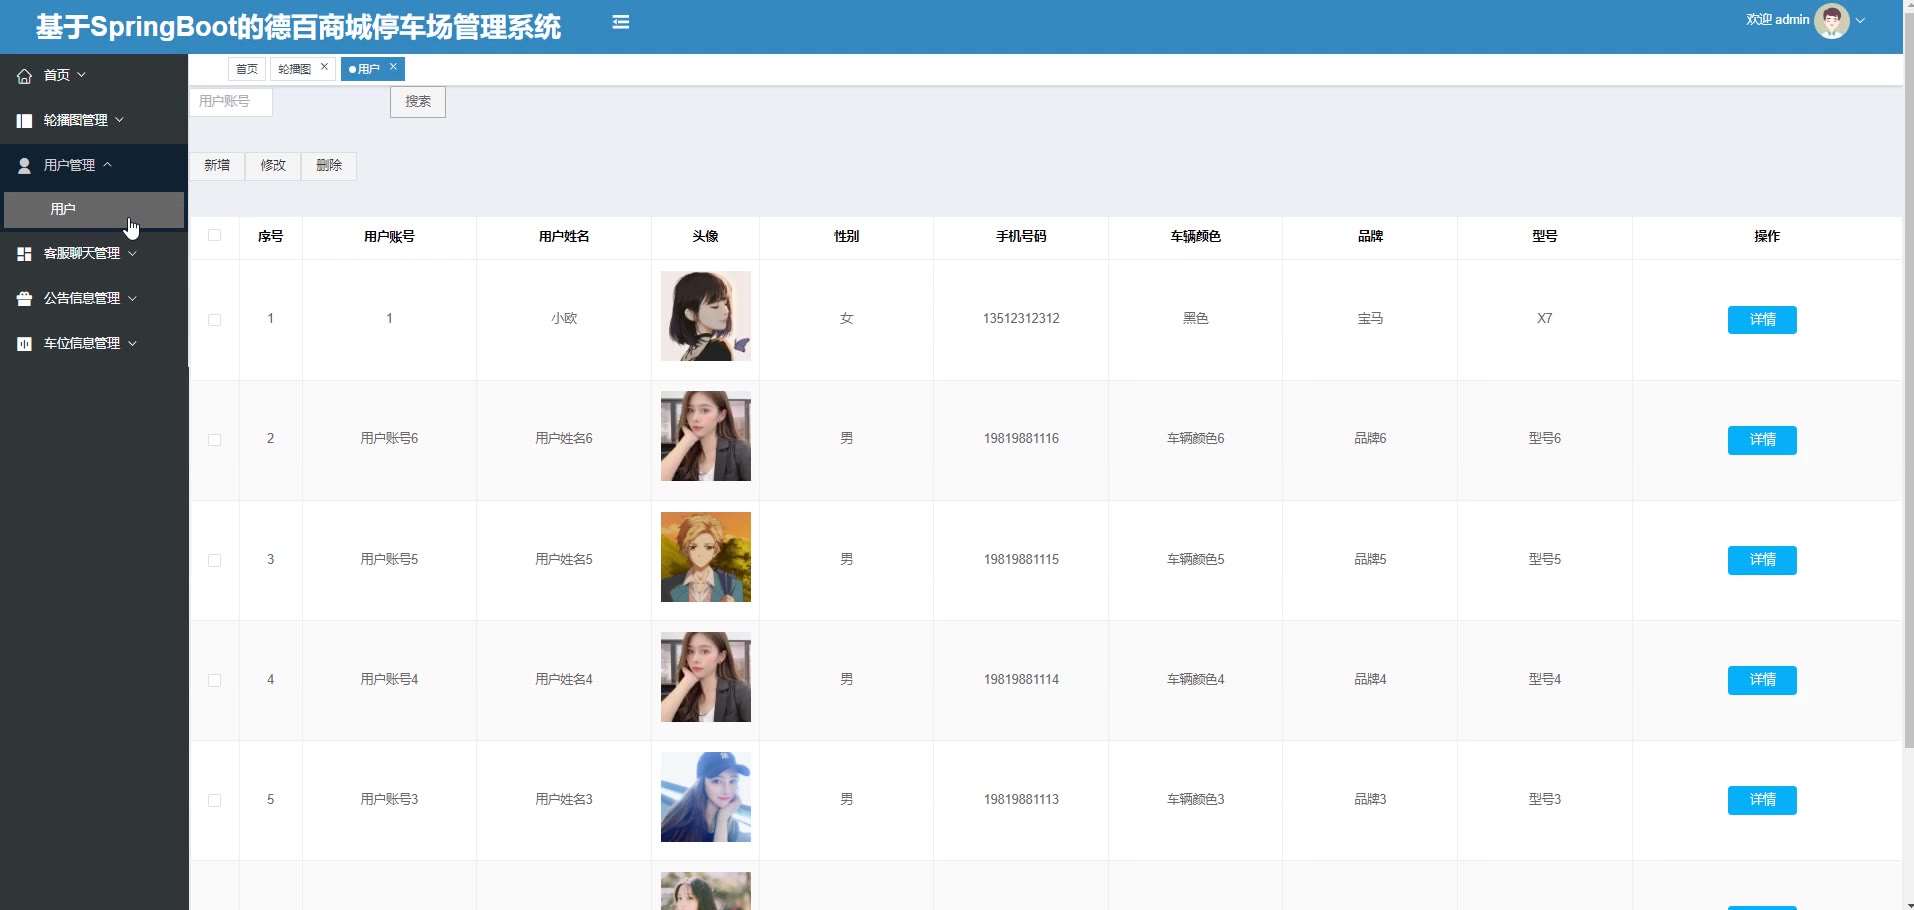Click the 新增 add button
This screenshot has height=910, width=1914.
[x=217, y=165]
